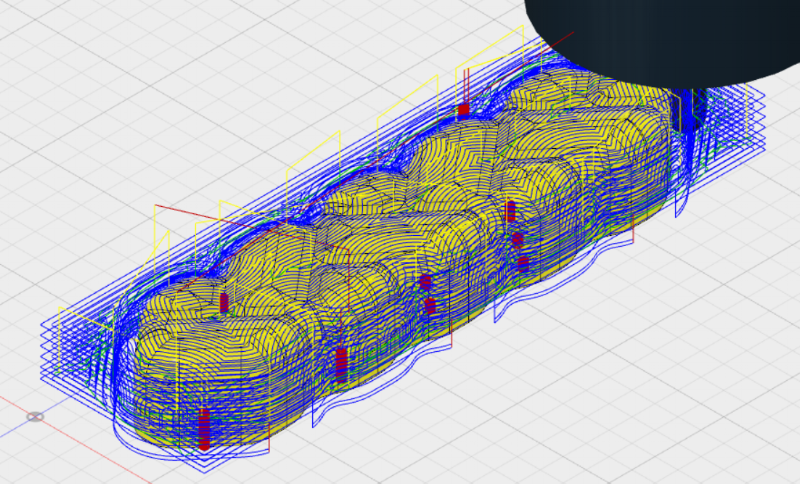Select the blue cutter shaft beneath the holder
The width and height of the screenshot is (800, 484).
tap(687, 110)
